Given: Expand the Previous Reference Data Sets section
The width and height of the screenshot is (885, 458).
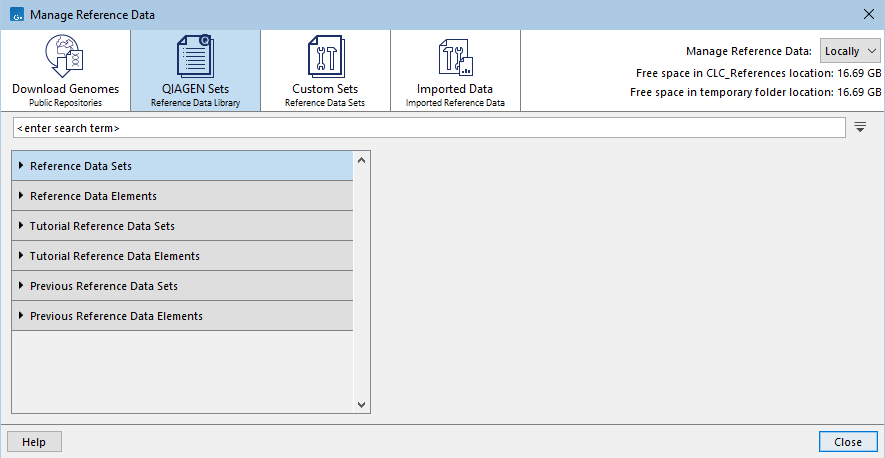Looking at the screenshot, I should (x=22, y=286).
